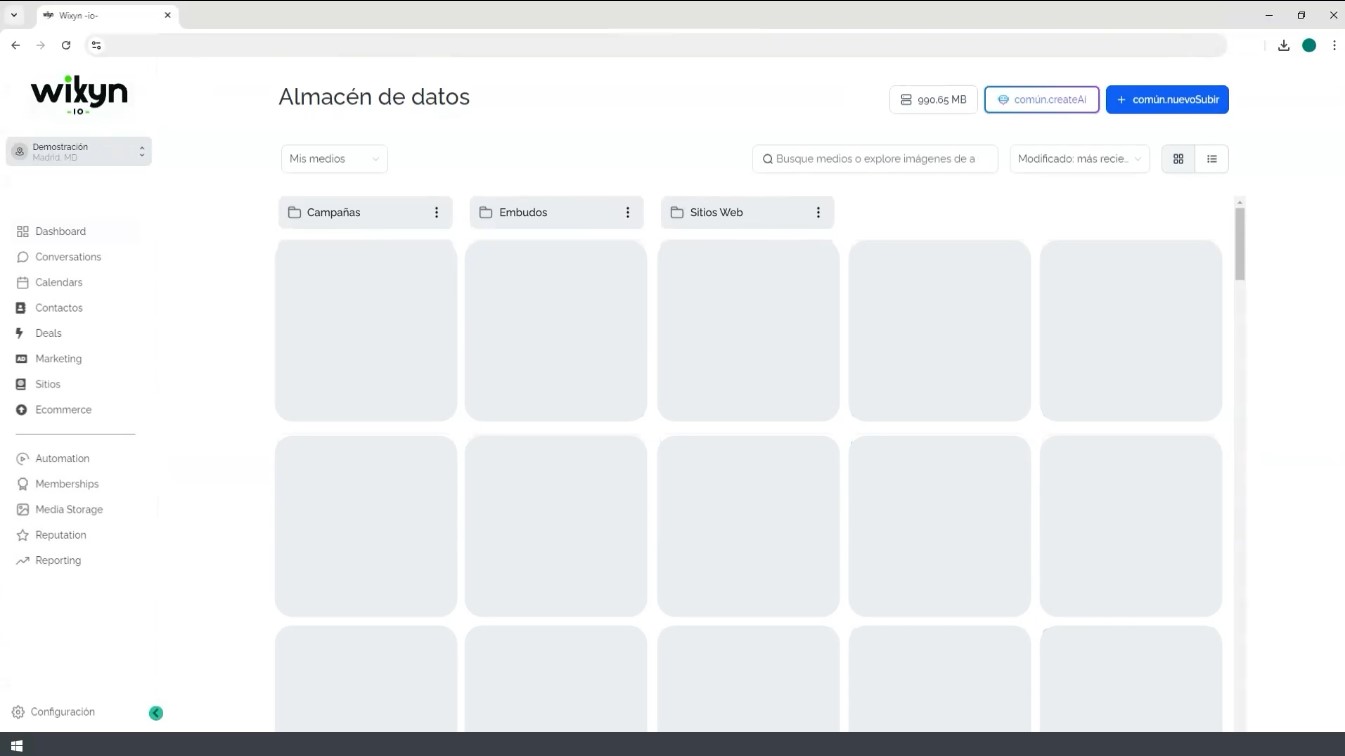Screen dimensions: 1345x756
Task: Open the Contactos section
Action: (x=59, y=308)
